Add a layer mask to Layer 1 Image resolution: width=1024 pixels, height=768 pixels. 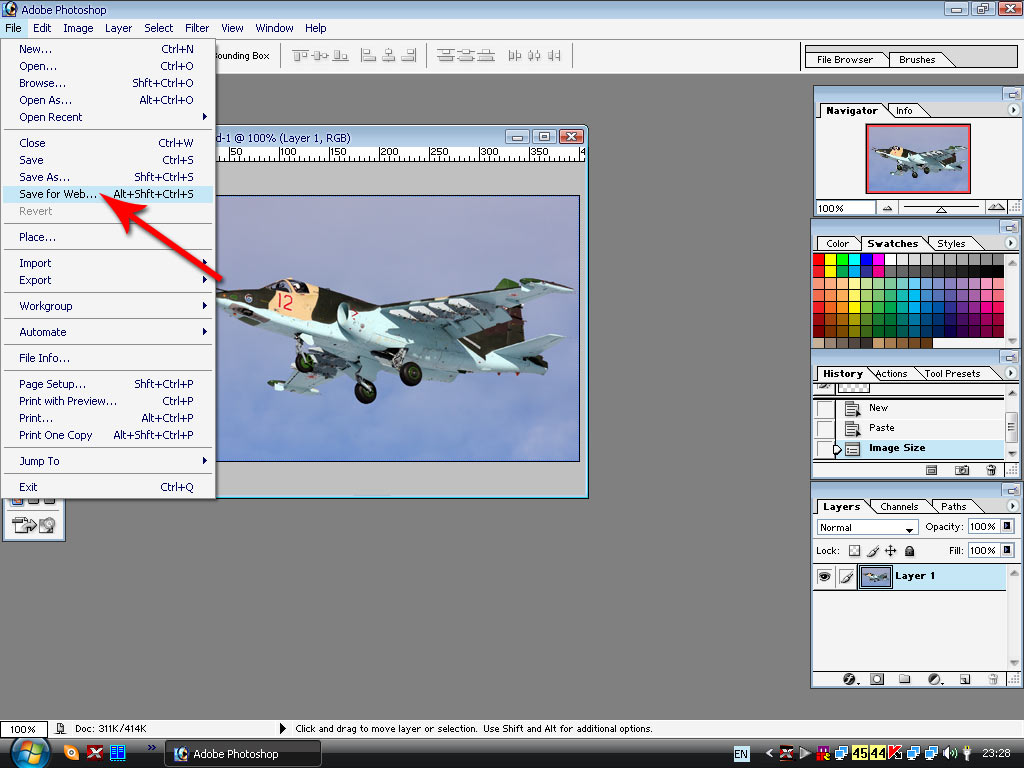click(x=877, y=679)
